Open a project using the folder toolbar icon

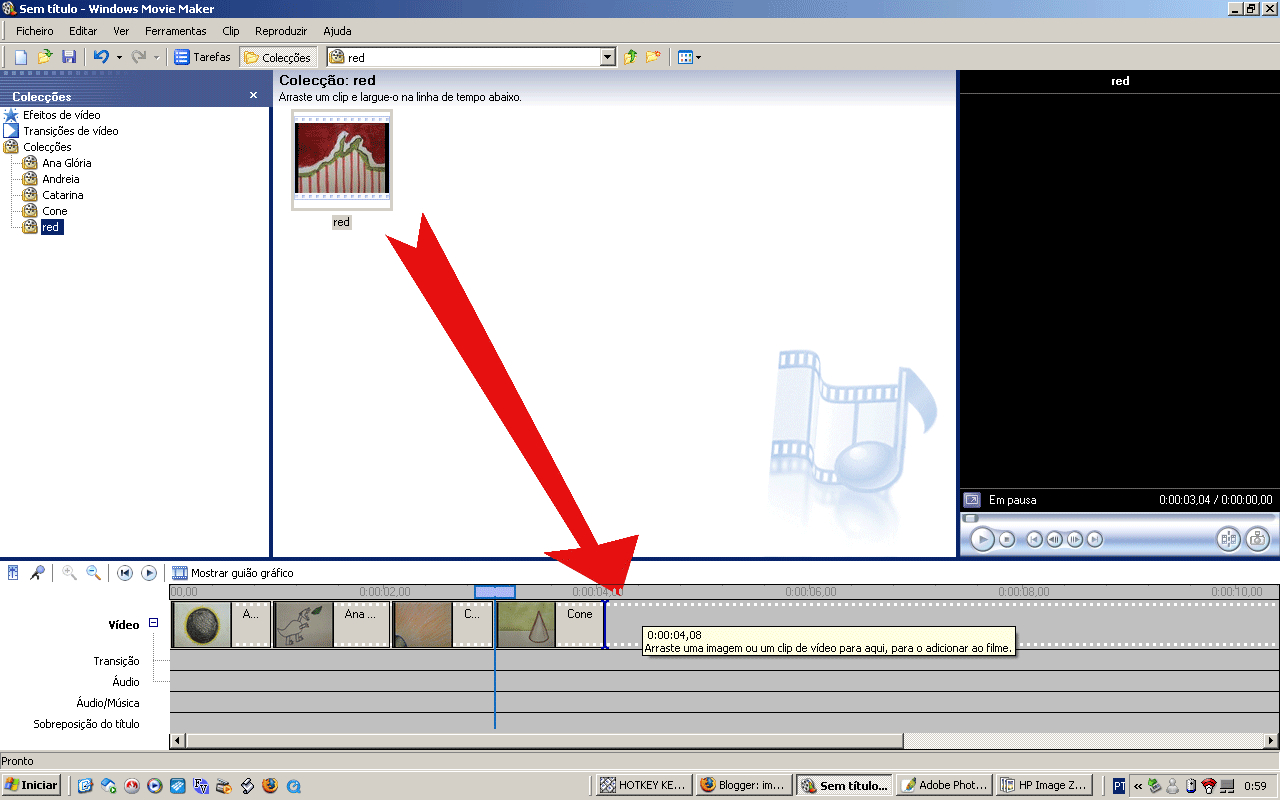pyautogui.click(x=45, y=57)
